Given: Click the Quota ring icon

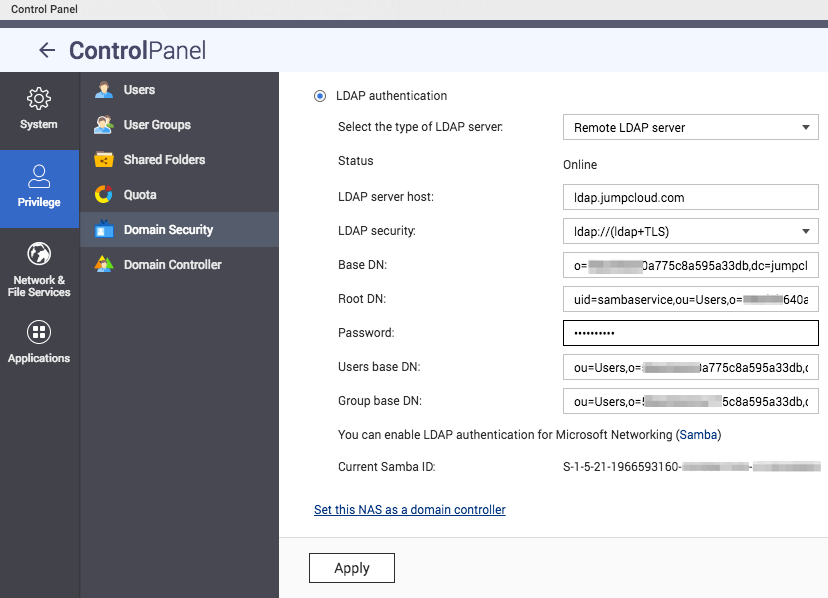Looking at the screenshot, I should [x=104, y=194].
